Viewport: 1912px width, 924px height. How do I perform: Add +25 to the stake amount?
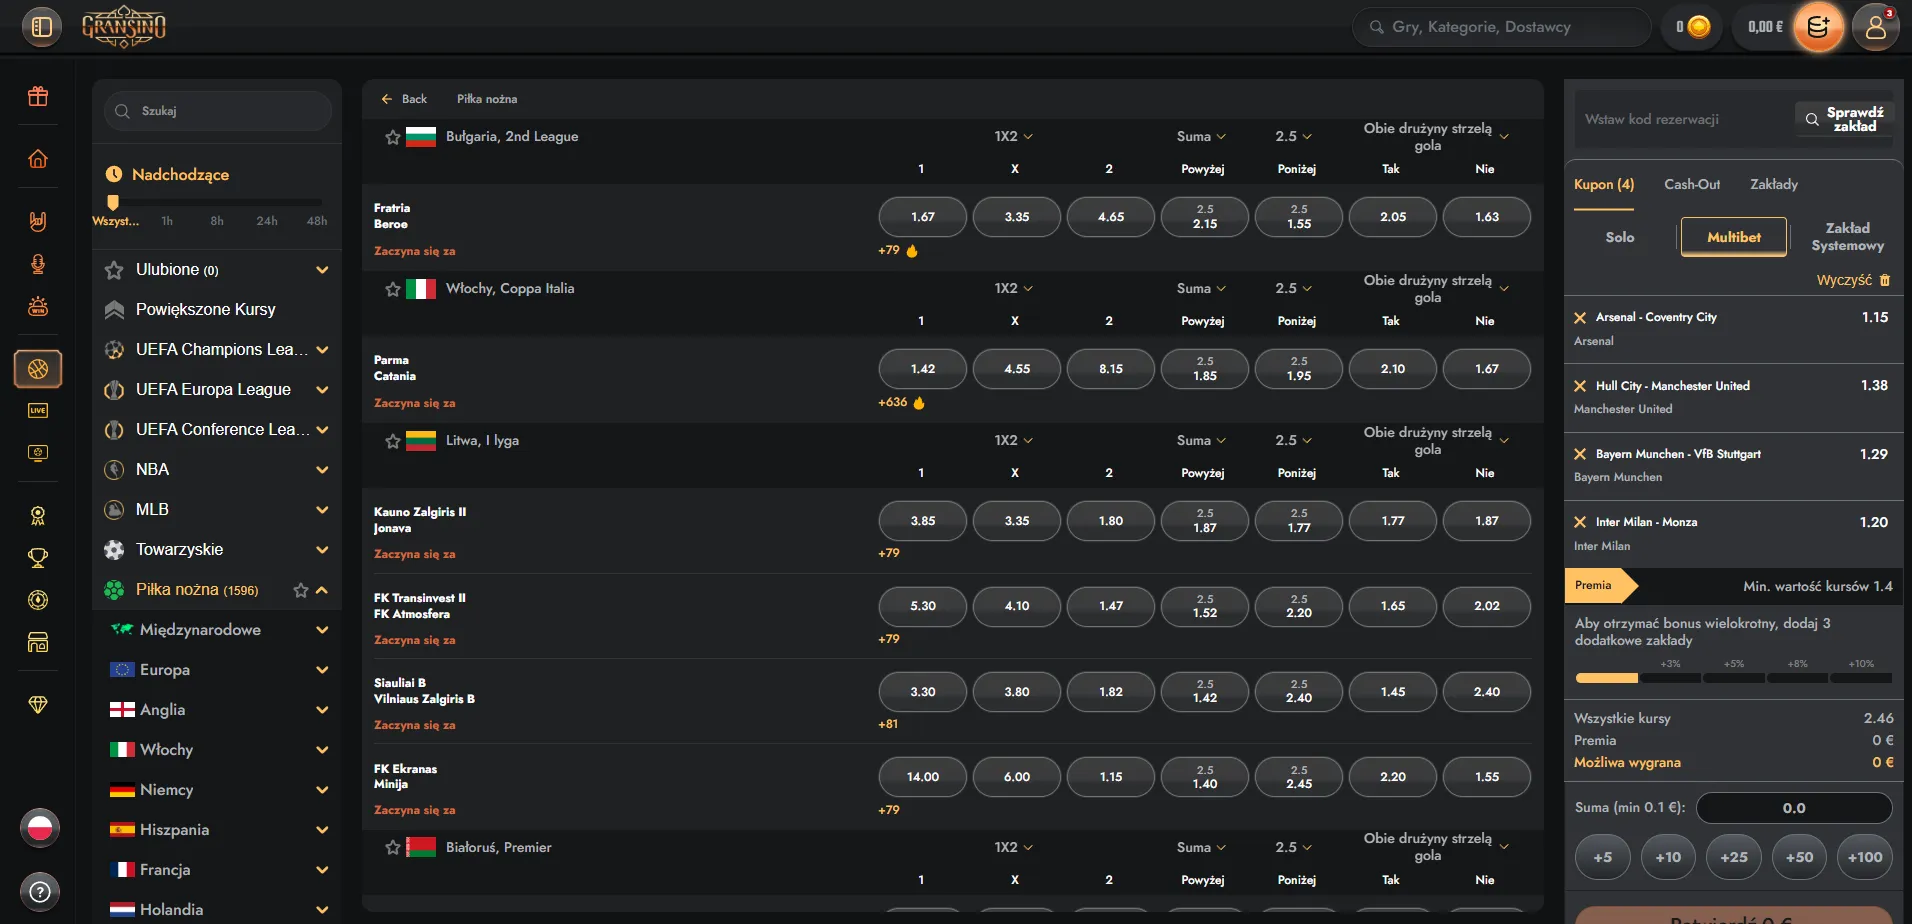(x=1734, y=857)
